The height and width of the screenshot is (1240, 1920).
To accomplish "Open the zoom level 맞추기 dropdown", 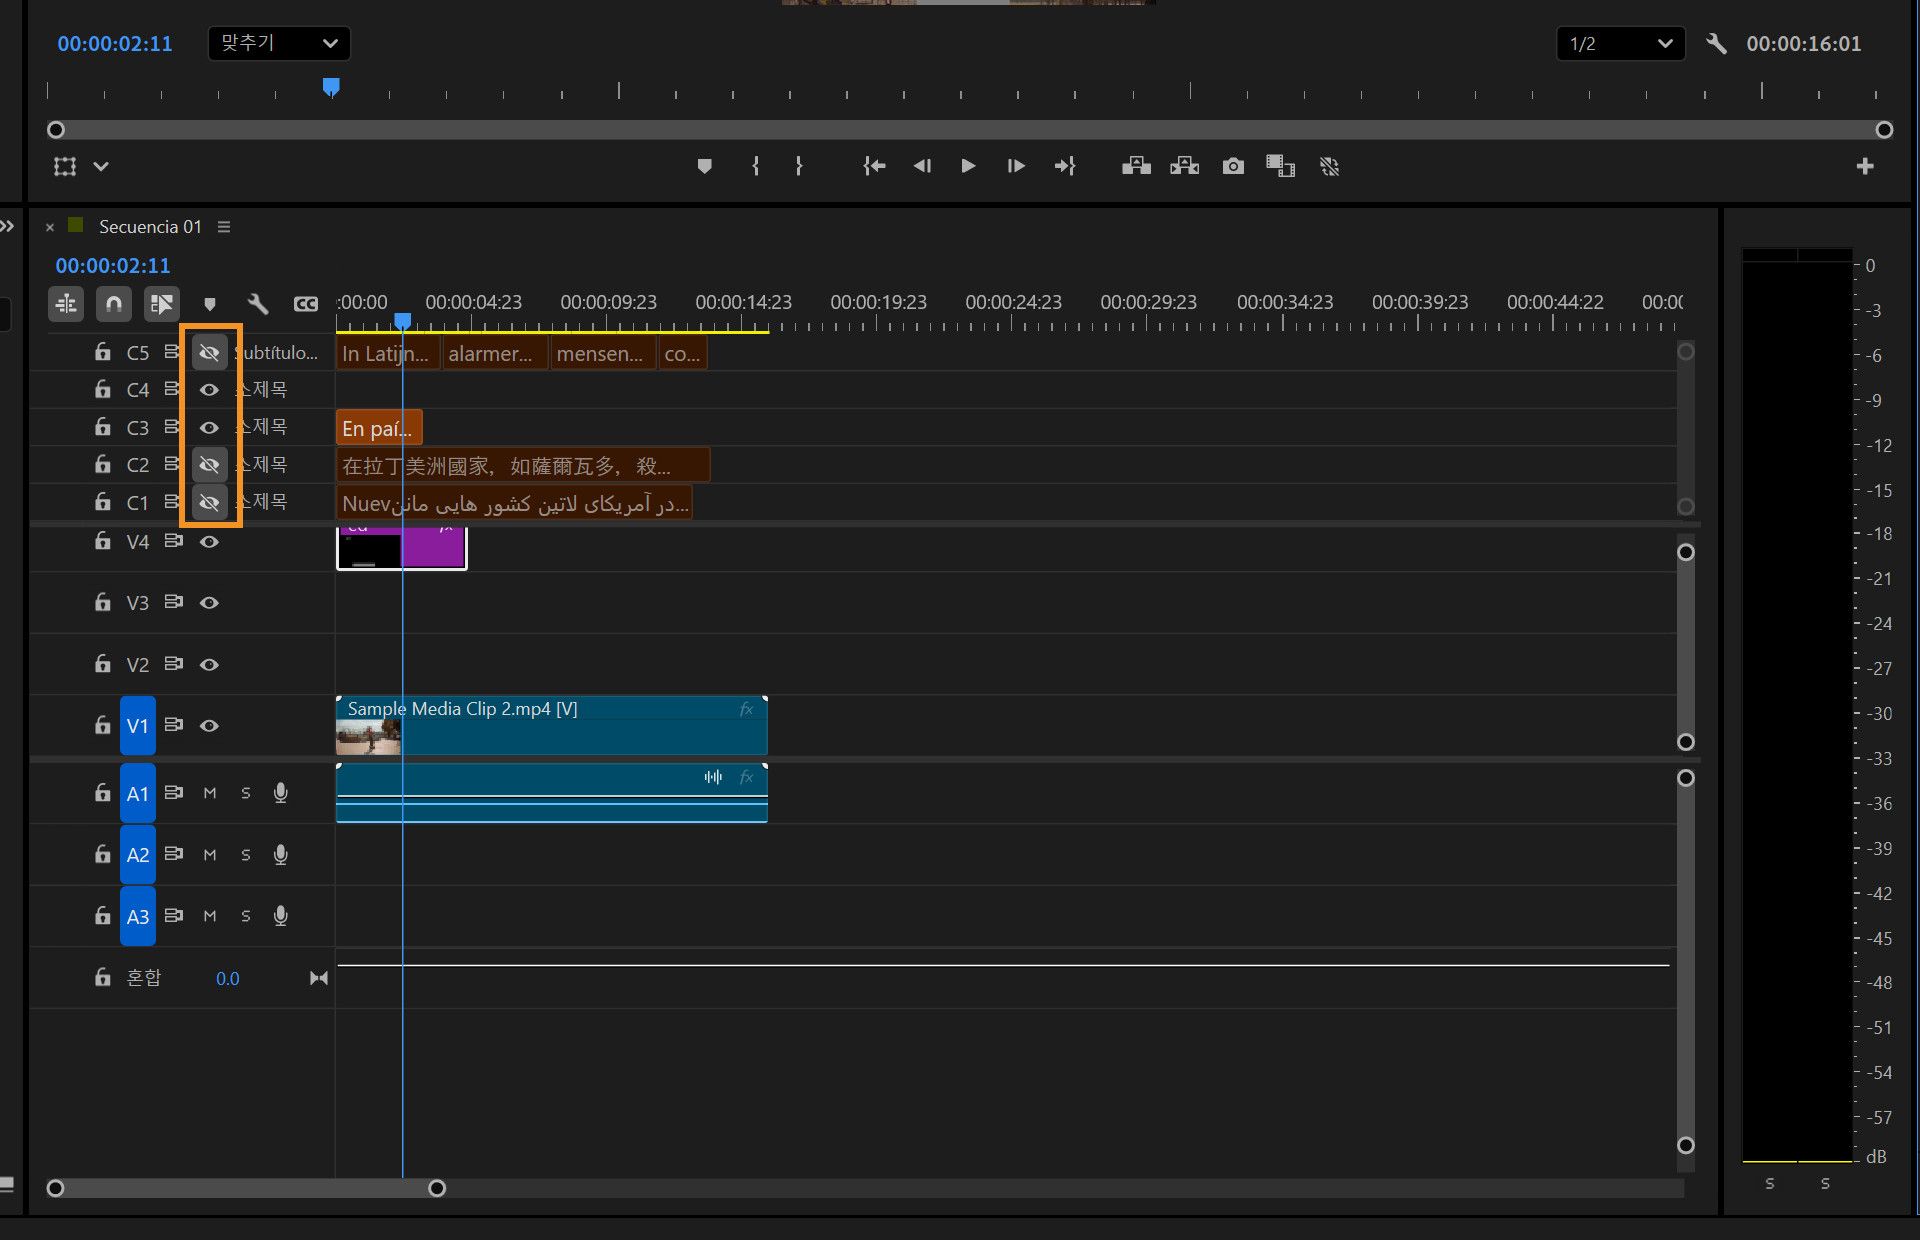I will pos(279,43).
